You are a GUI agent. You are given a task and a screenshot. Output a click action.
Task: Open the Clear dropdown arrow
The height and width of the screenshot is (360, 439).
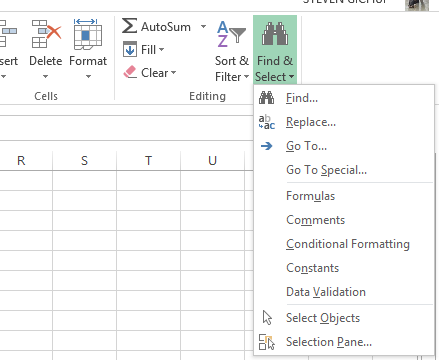click(x=173, y=72)
